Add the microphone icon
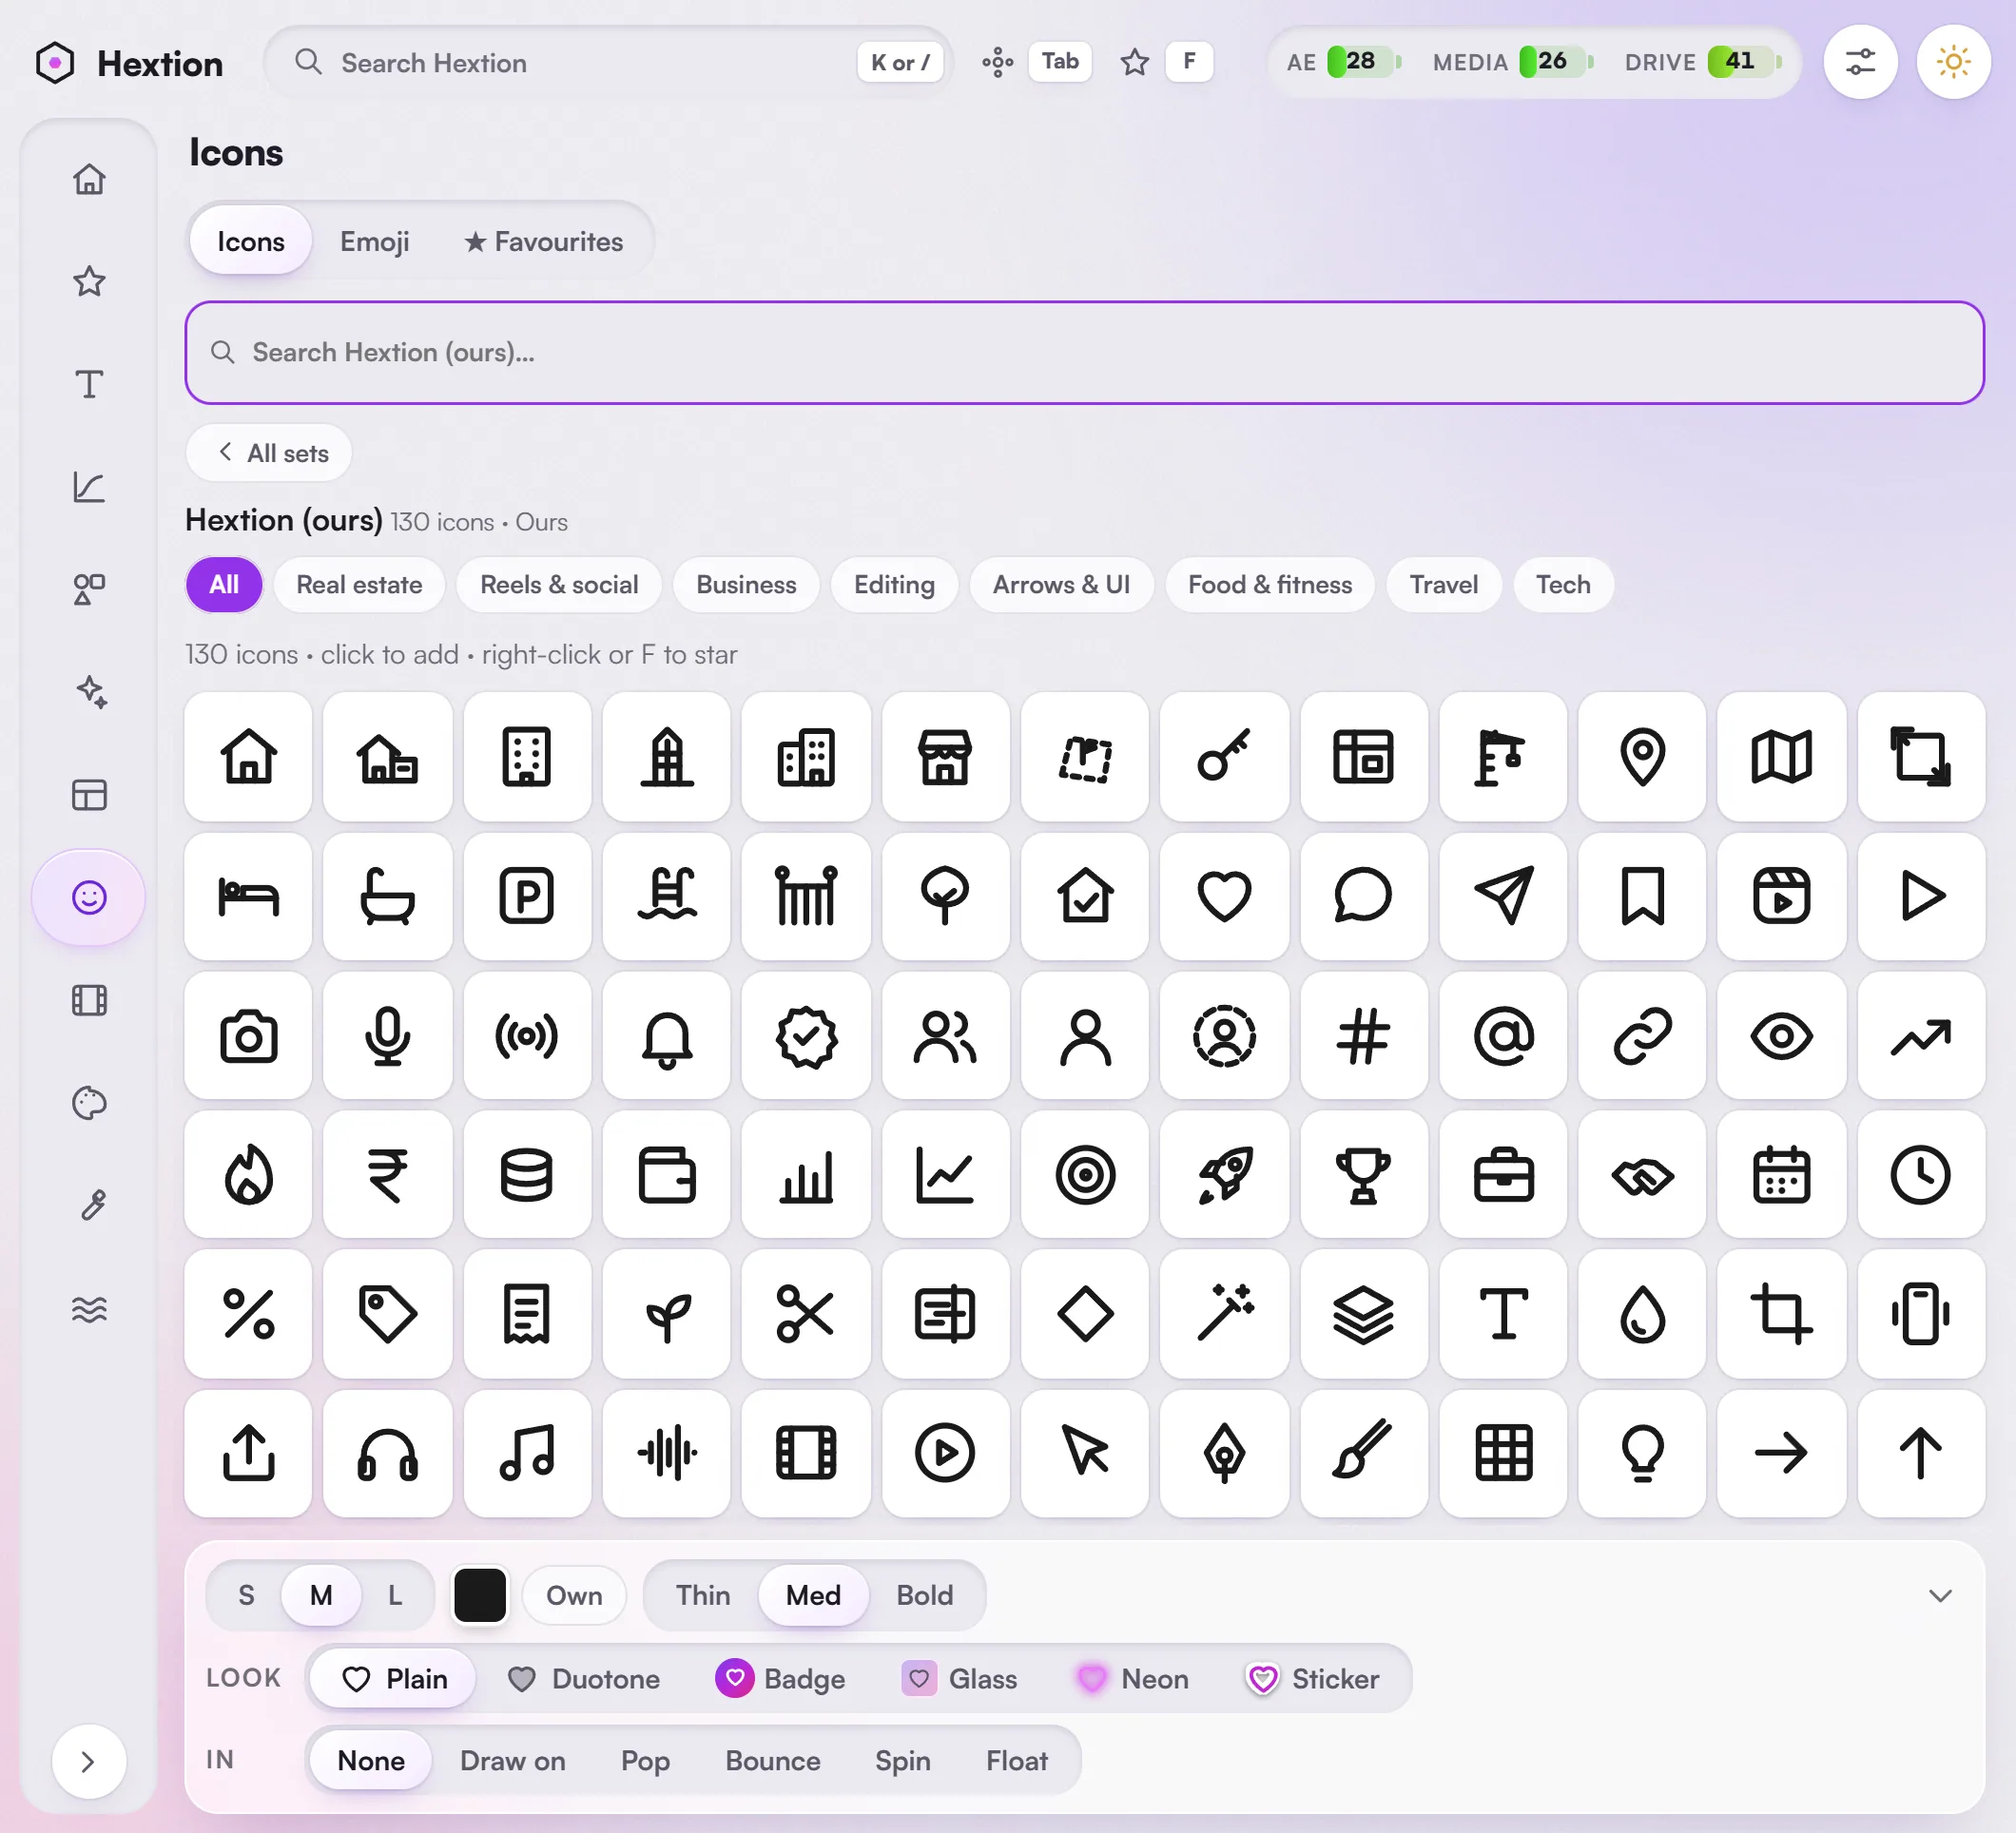Viewport: 2016px width, 1833px height. point(387,1035)
